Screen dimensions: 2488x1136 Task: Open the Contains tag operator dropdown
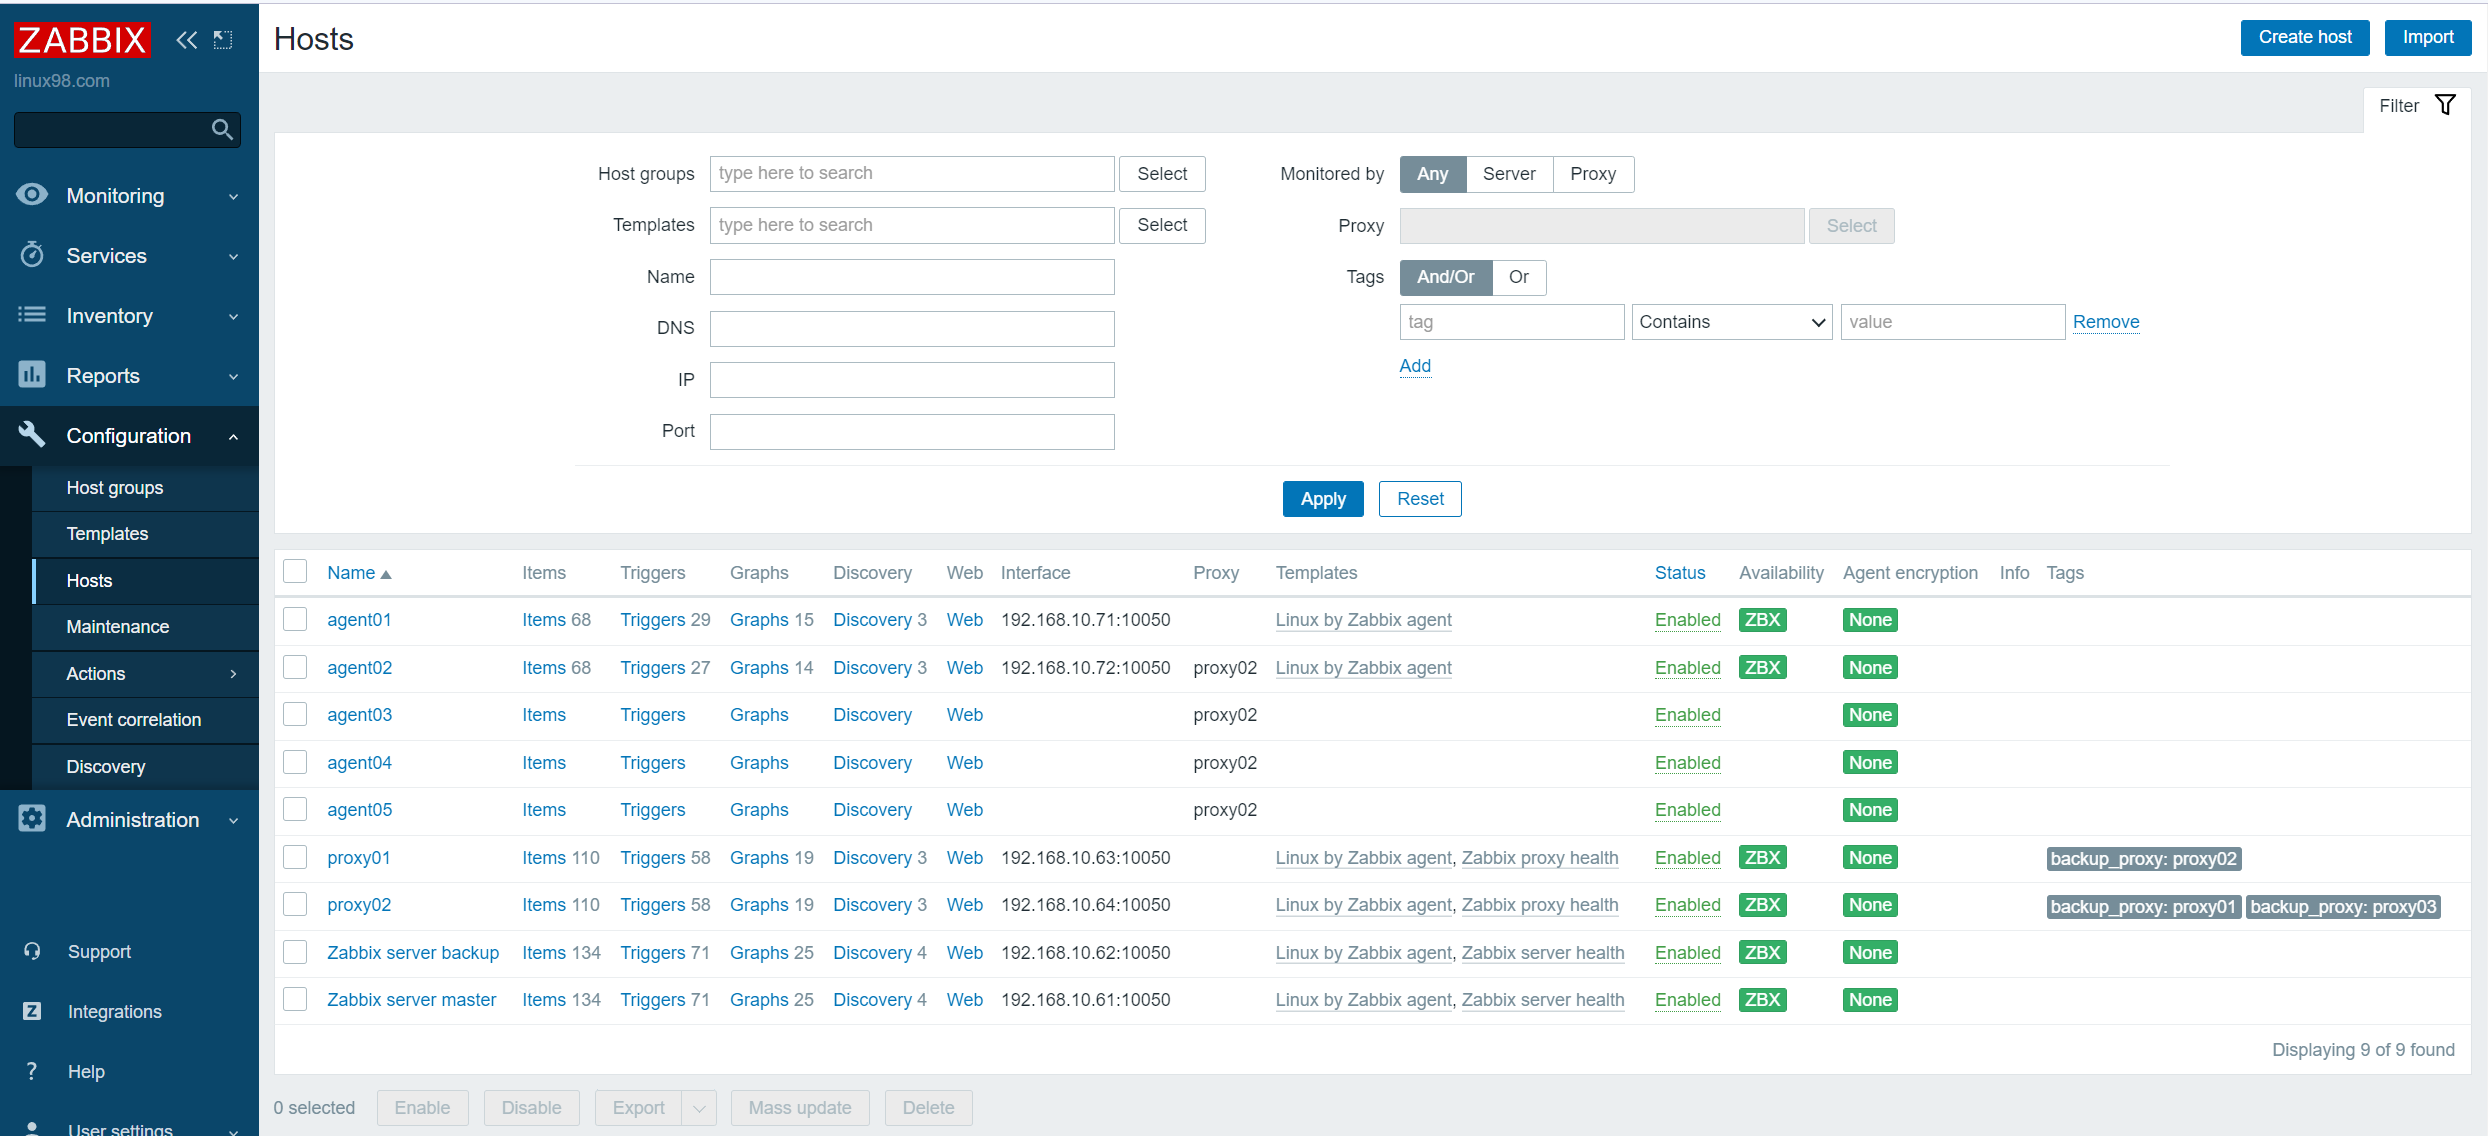(x=1731, y=322)
